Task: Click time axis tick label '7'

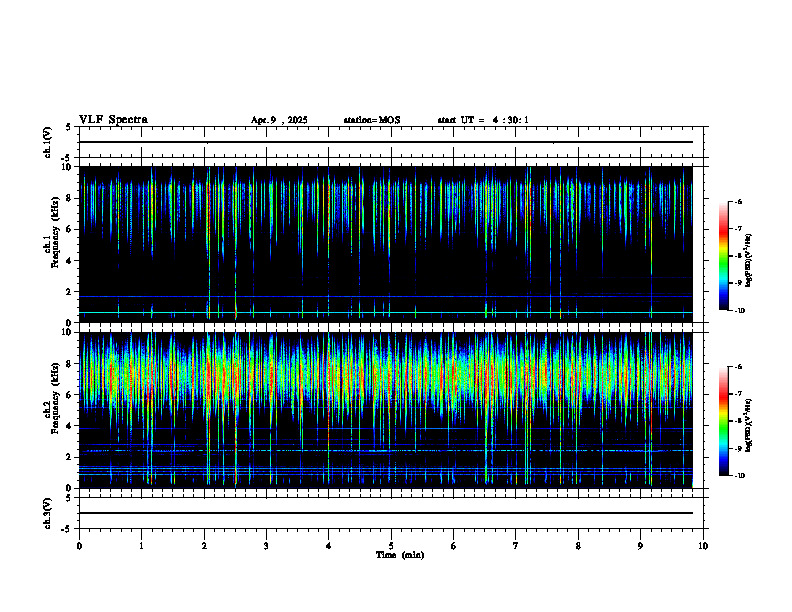Action: coord(516,546)
